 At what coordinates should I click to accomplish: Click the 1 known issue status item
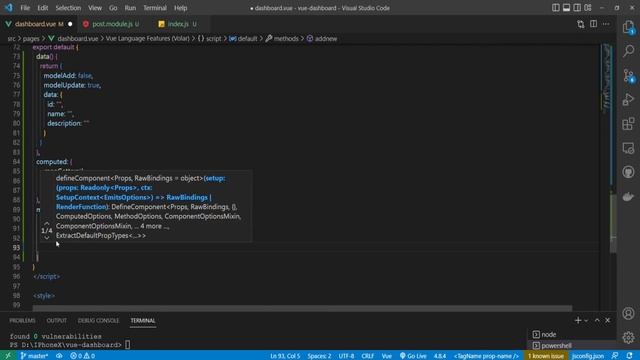545,356
